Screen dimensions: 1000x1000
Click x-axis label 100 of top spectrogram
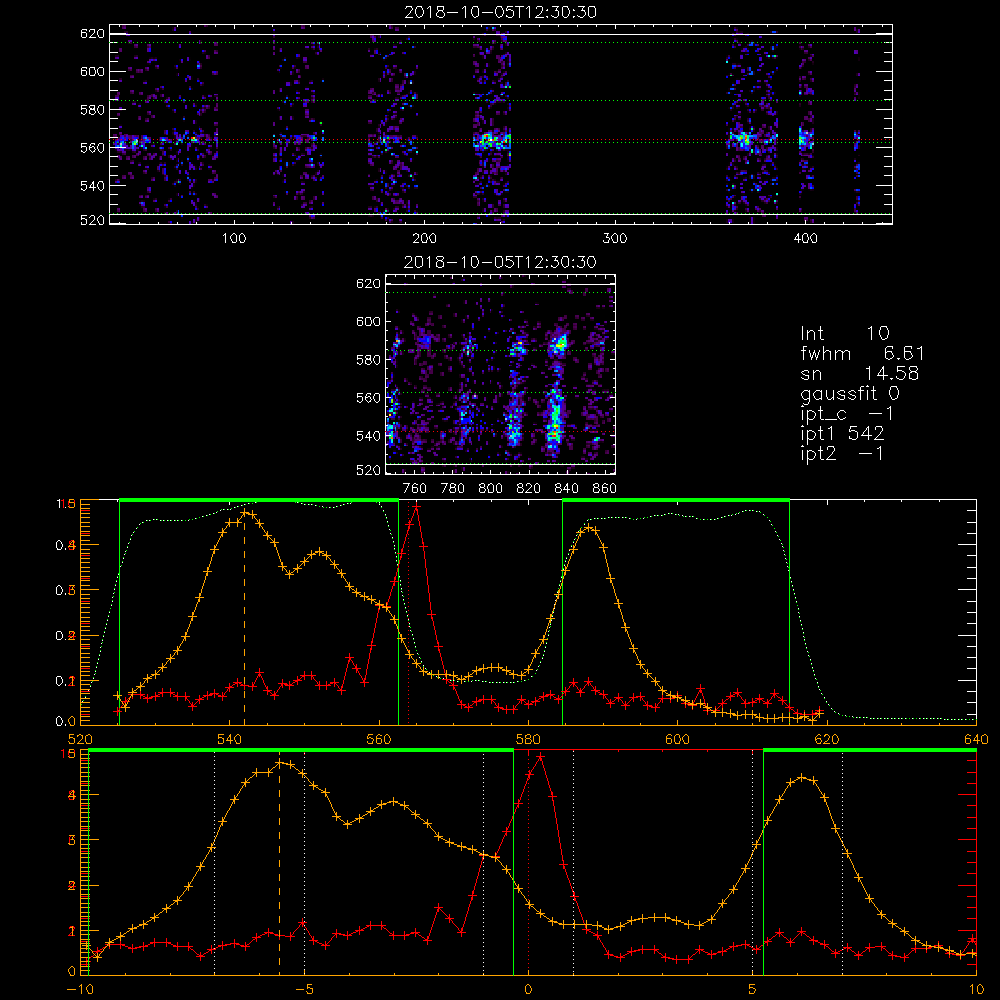pos(234,239)
